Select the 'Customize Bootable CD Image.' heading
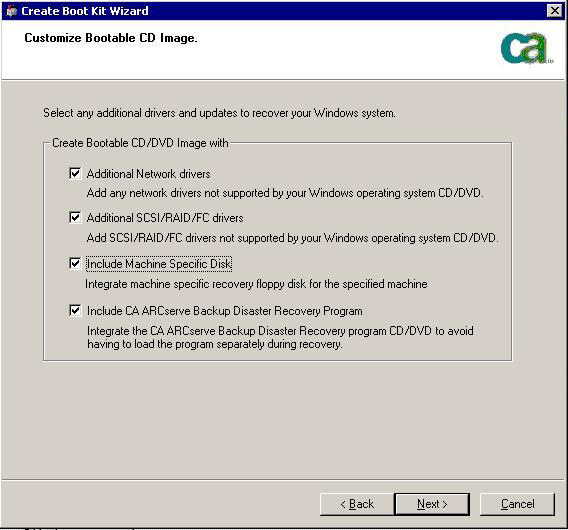This screenshot has height=530, width=568. pyautogui.click(x=111, y=38)
